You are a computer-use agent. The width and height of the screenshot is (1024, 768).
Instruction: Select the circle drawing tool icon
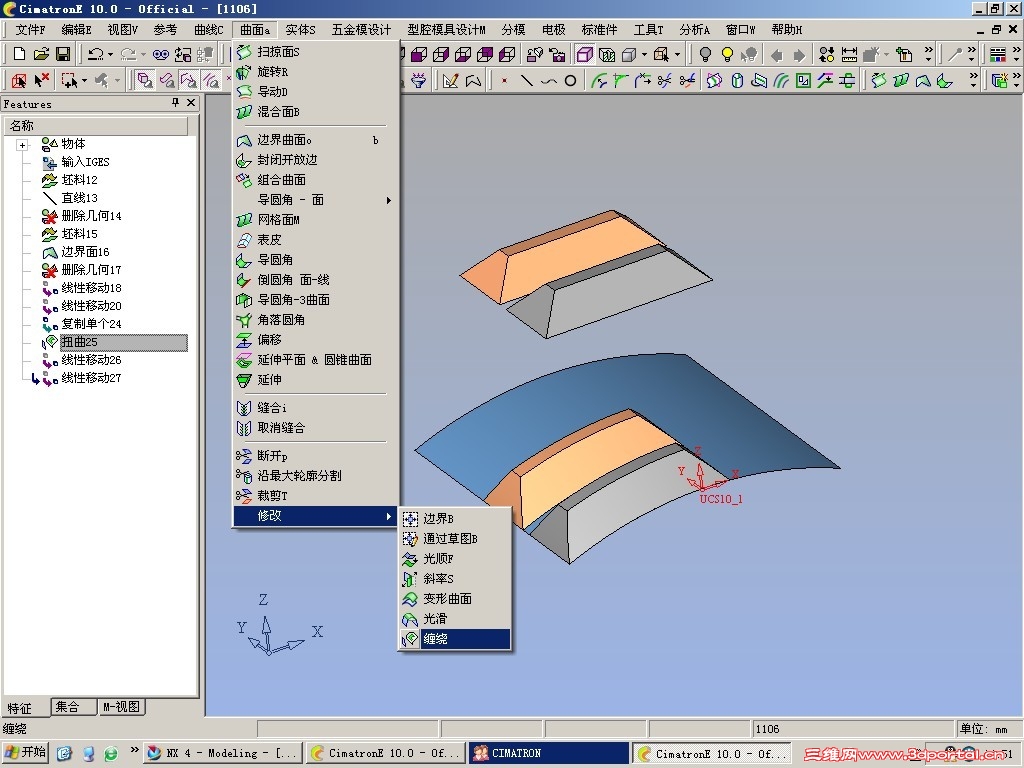tap(570, 80)
